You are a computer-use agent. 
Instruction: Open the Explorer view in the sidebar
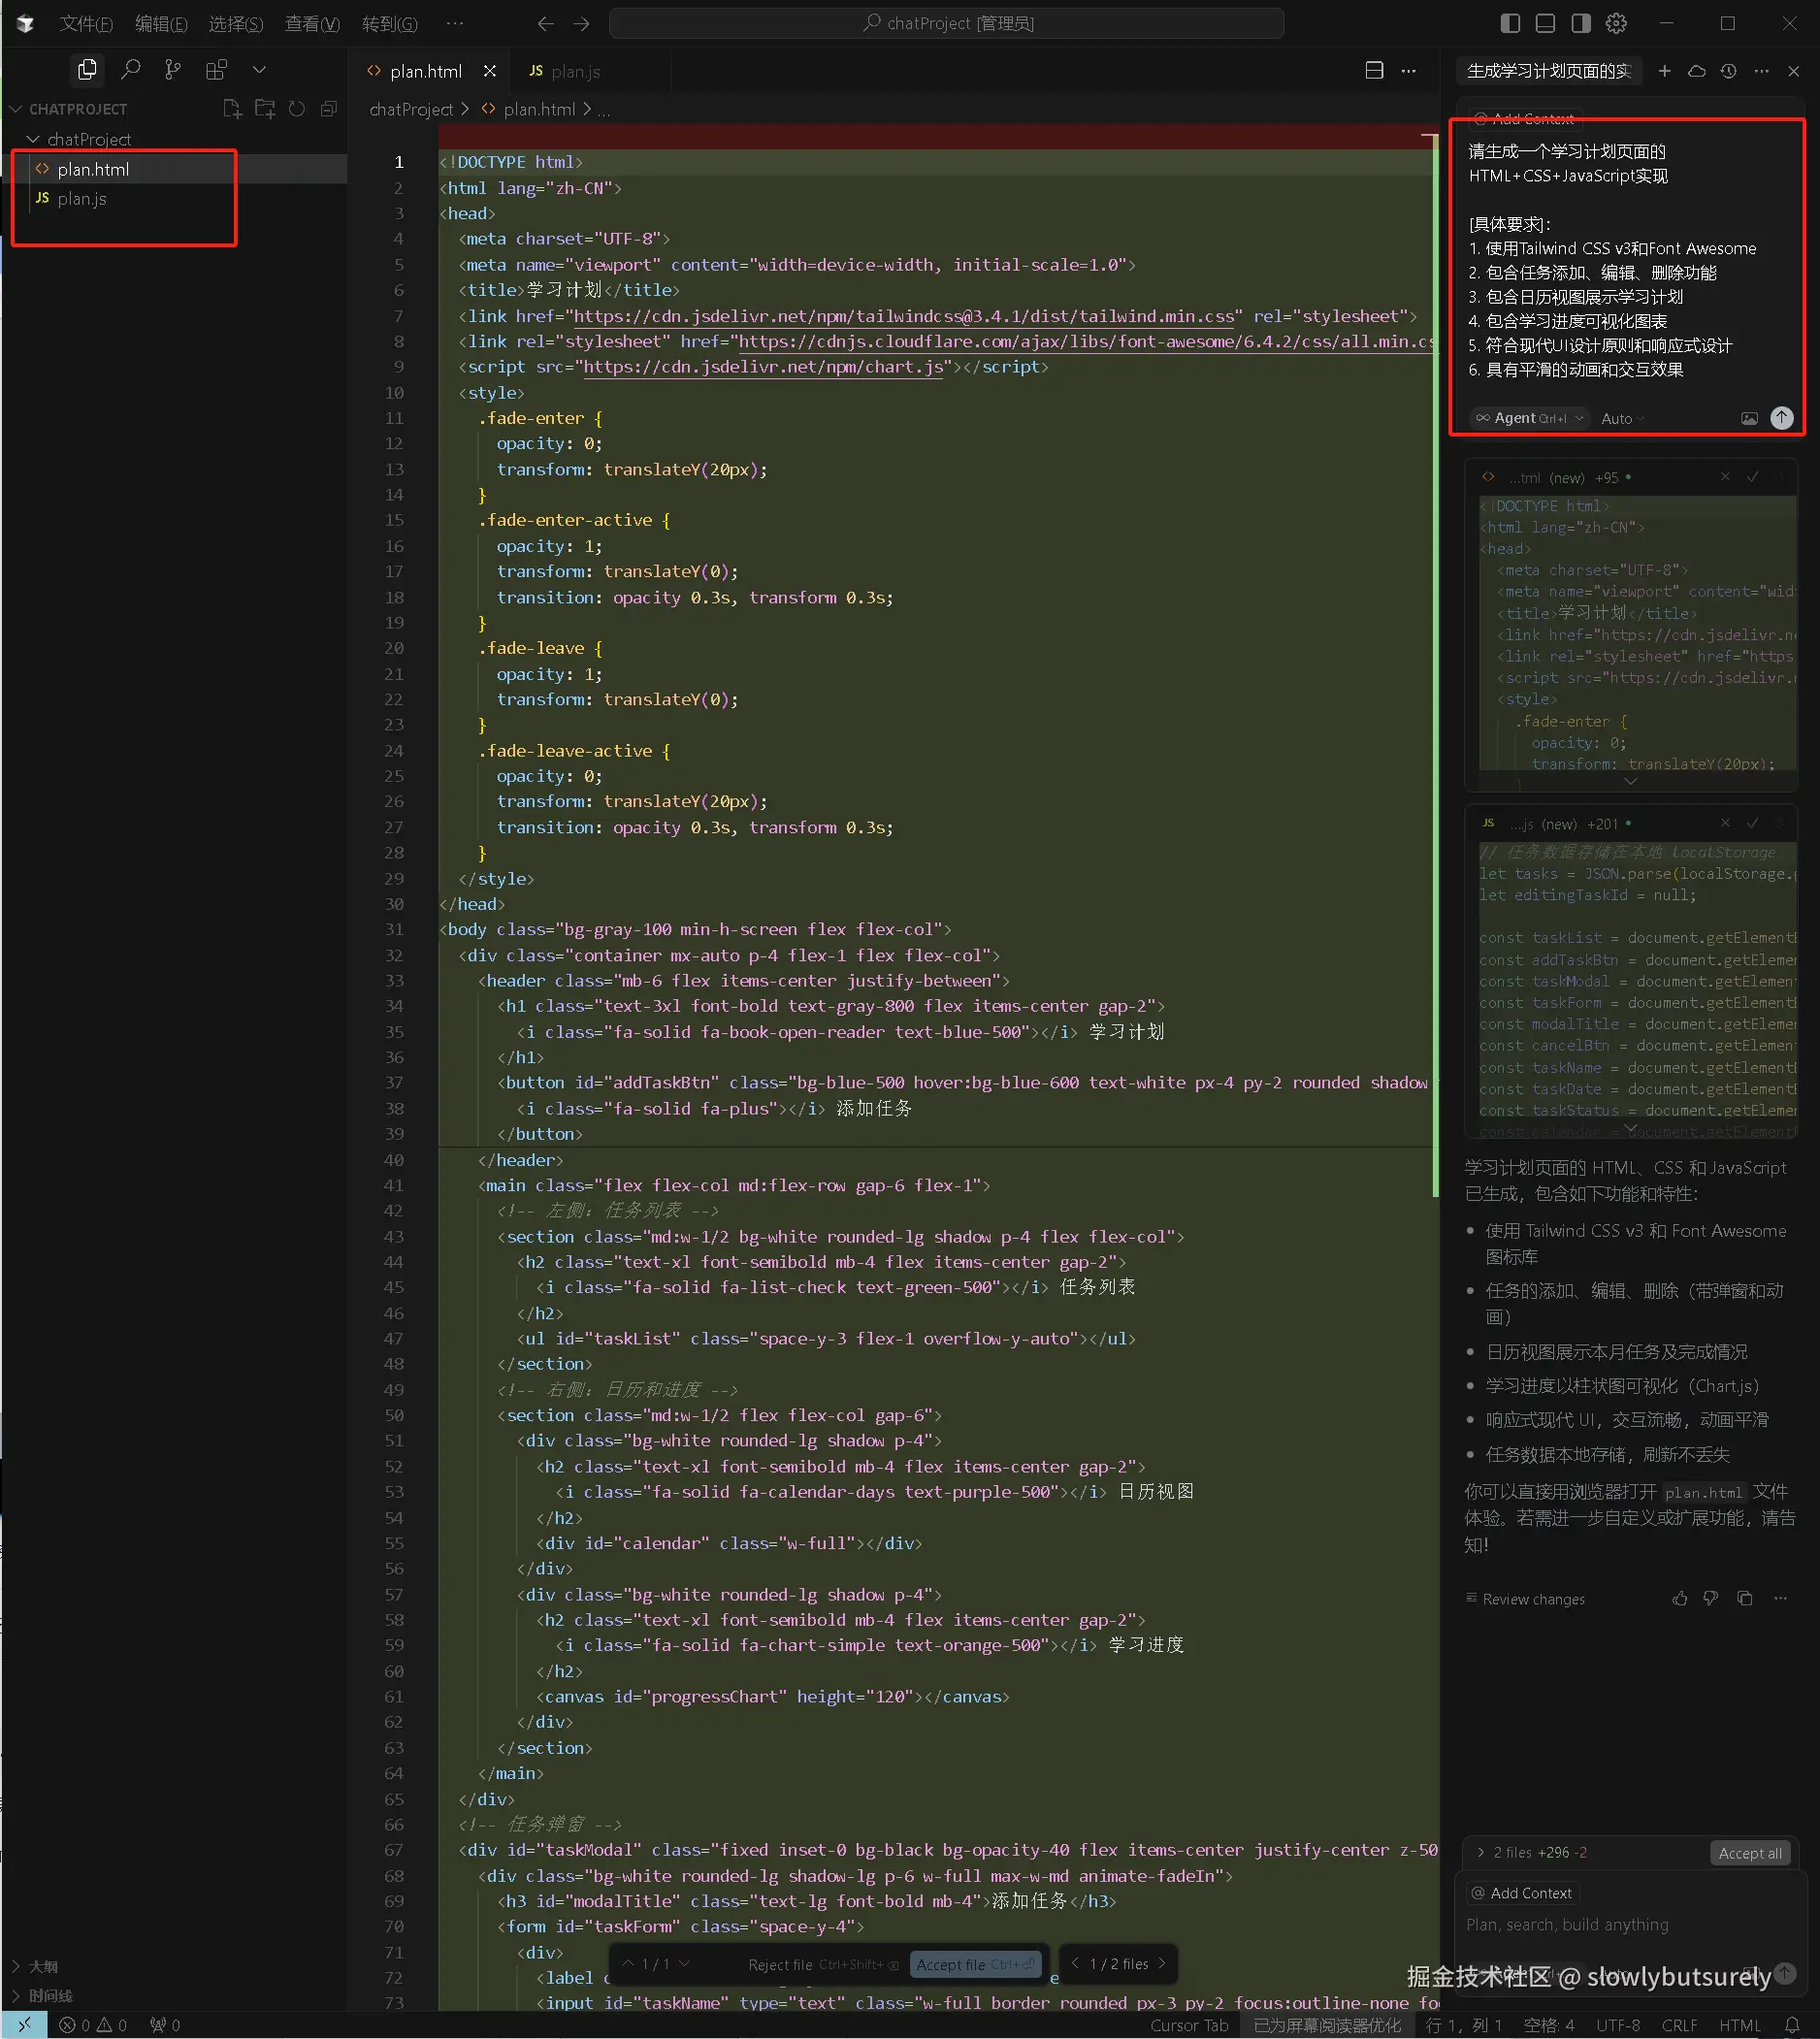[x=88, y=70]
